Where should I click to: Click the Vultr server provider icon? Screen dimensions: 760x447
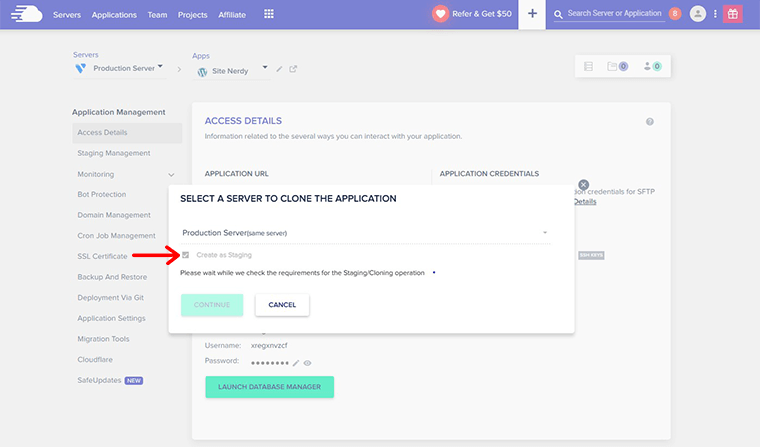pos(80,68)
